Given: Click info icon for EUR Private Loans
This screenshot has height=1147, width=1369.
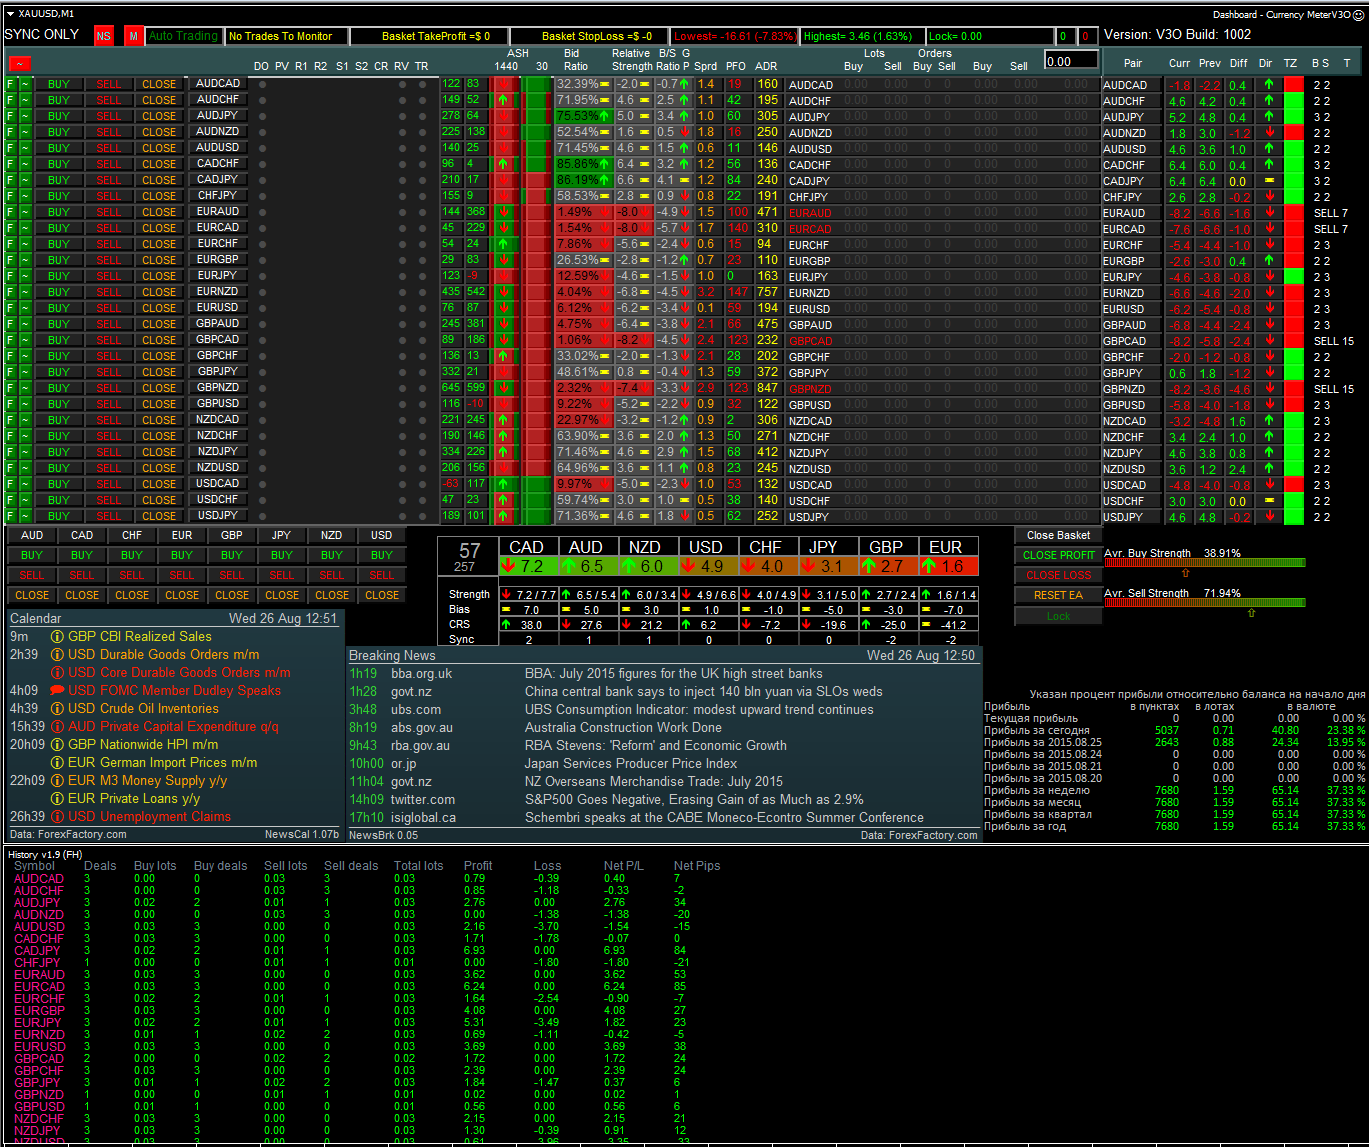Looking at the screenshot, I should [57, 799].
